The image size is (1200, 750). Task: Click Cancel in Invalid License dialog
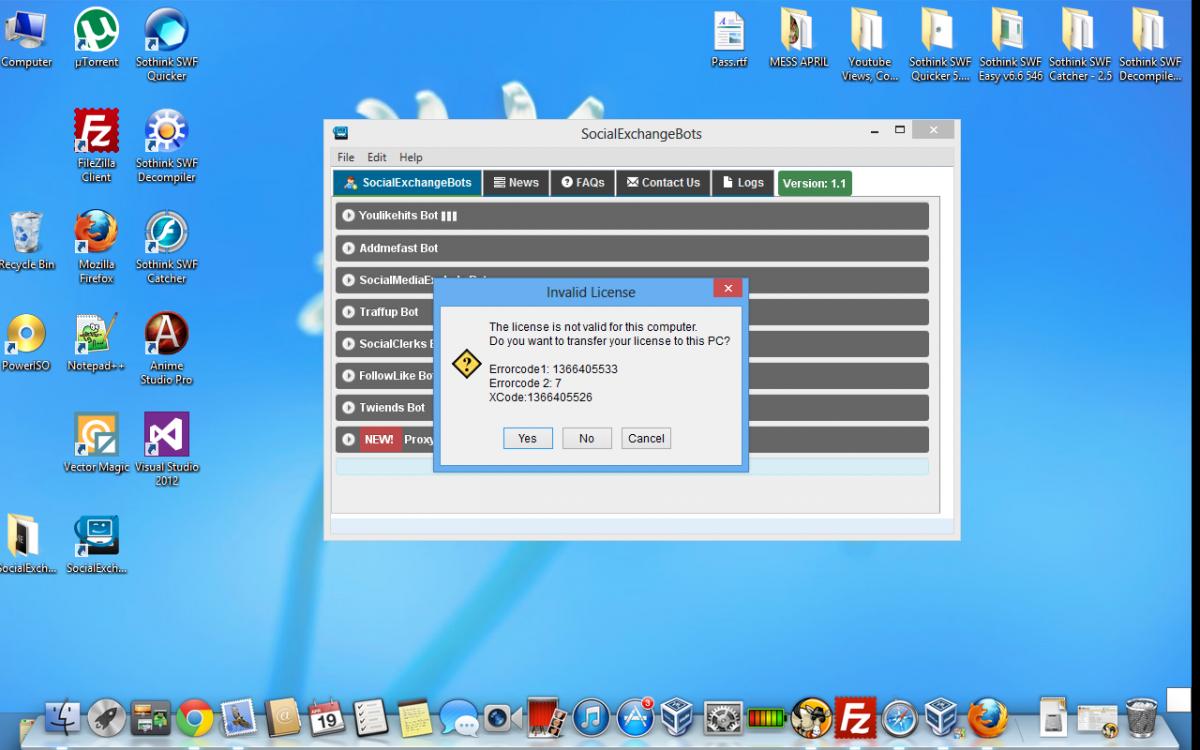(x=646, y=438)
